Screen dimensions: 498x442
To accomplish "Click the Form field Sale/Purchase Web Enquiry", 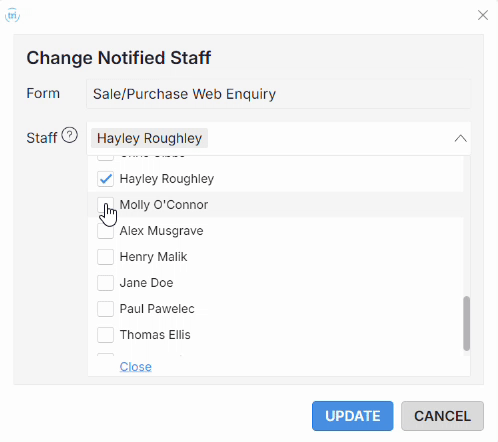I will coord(278,94).
